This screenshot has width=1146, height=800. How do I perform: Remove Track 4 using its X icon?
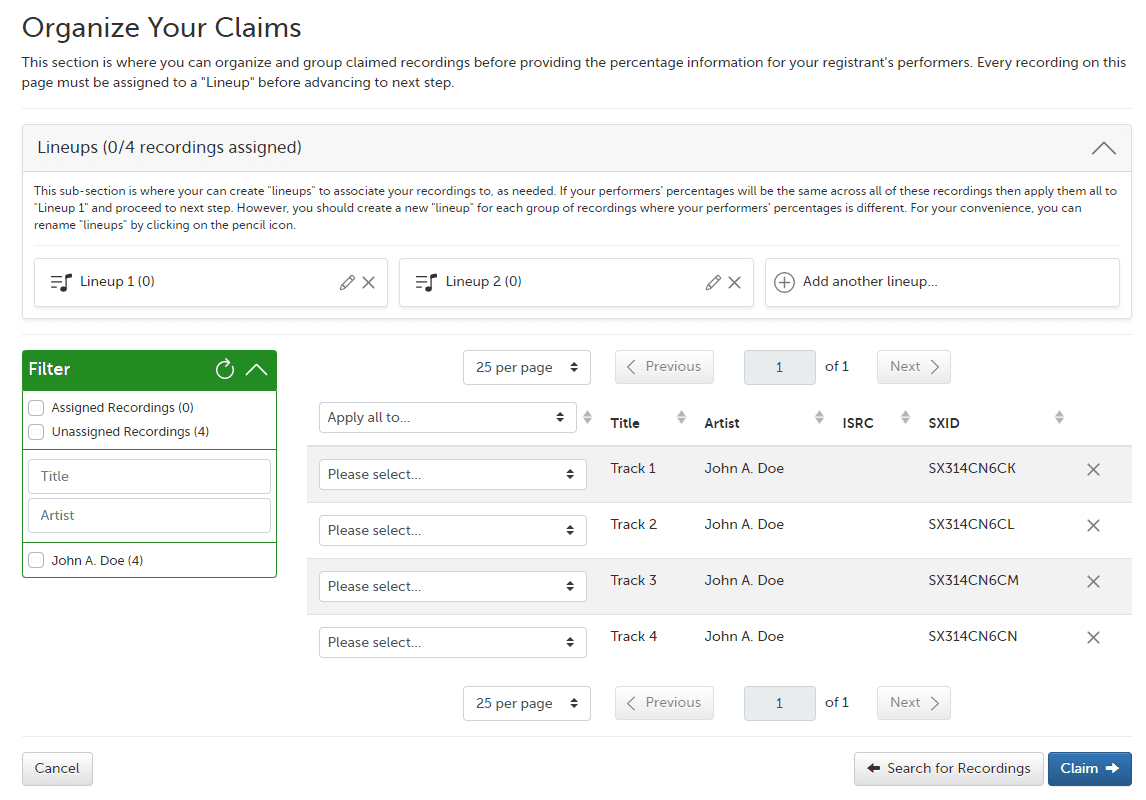(1093, 637)
